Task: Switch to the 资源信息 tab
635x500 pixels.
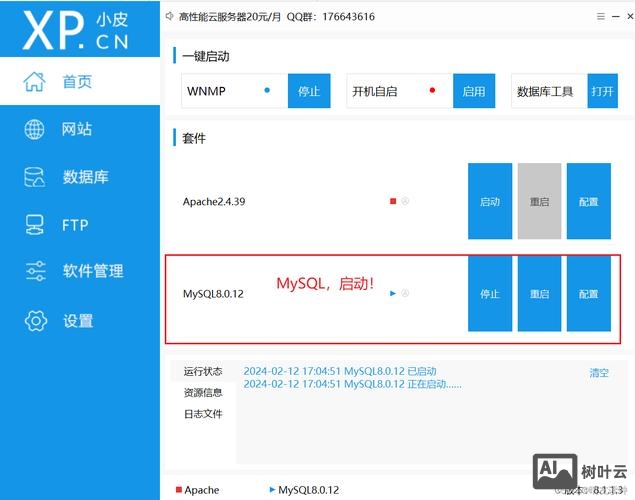Action: tap(203, 392)
